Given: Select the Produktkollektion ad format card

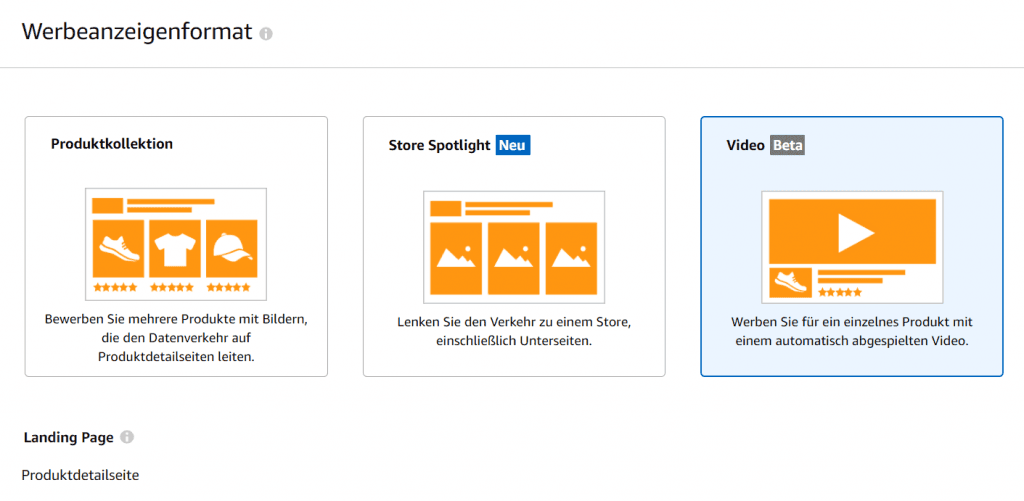Looking at the screenshot, I should (176, 246).
